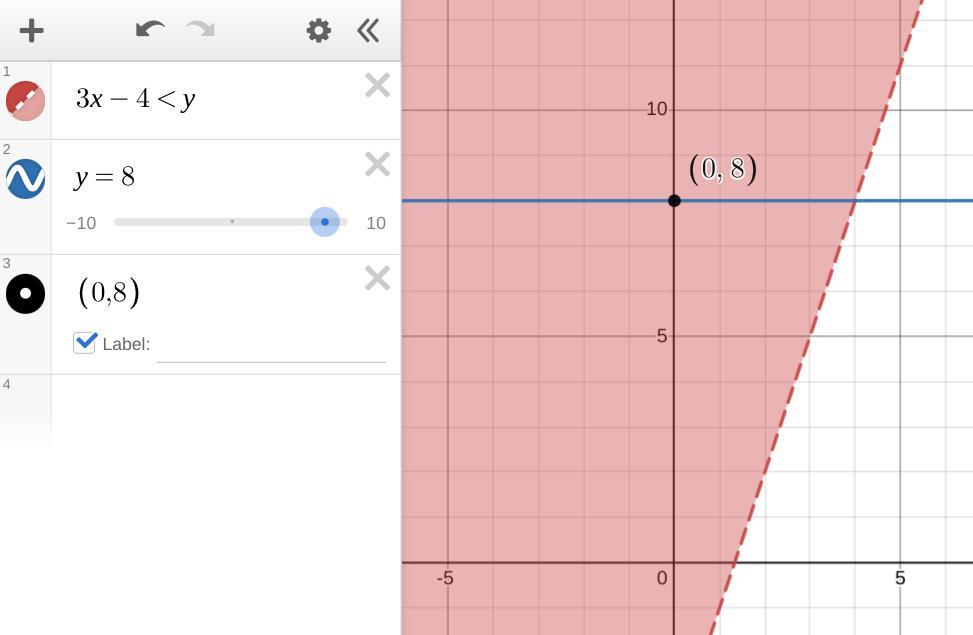This screenshot has height=635, width=973.
Task: Delete the y = 8 expression
Action: [x=377, y=164]
